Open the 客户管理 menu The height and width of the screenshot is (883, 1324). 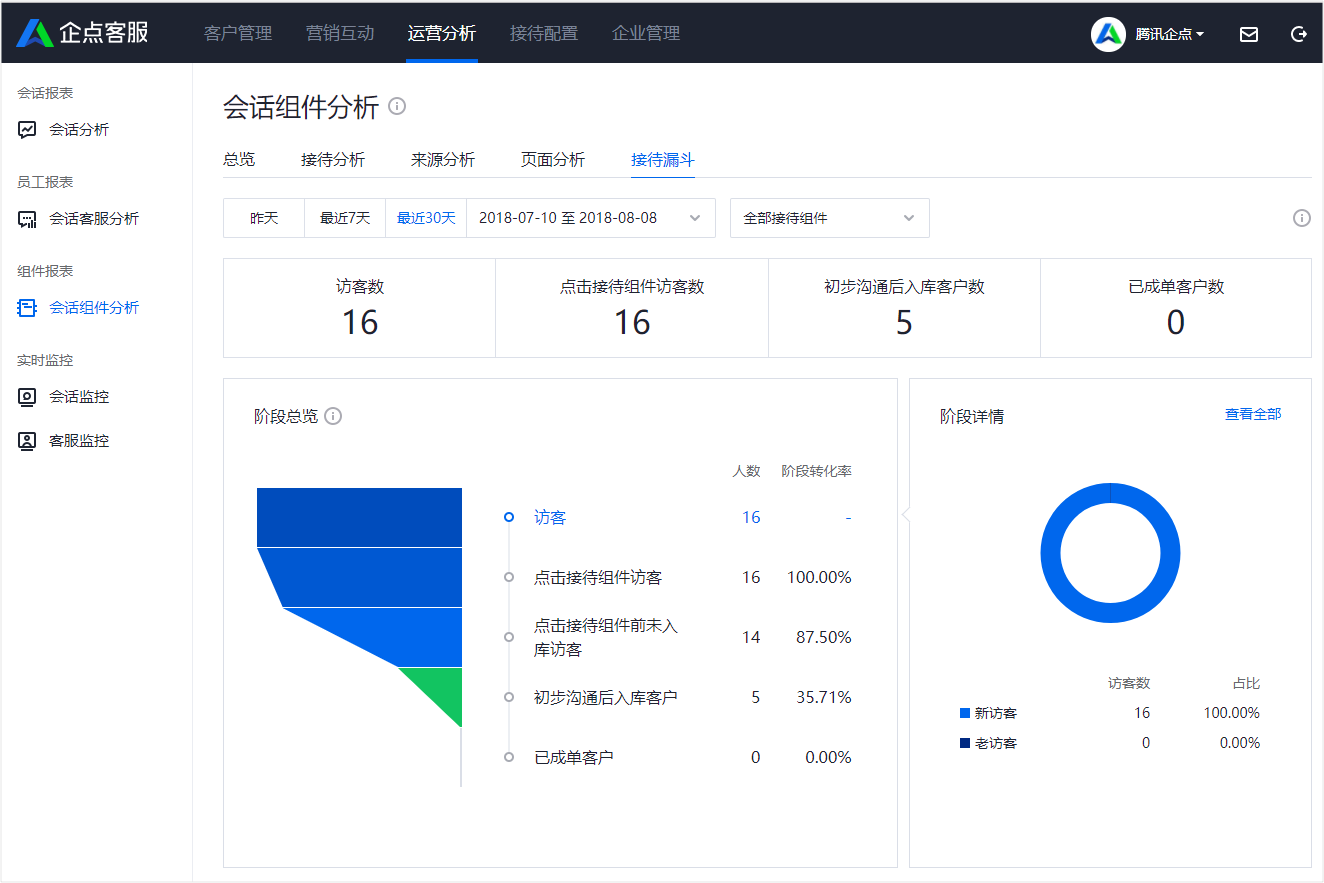pyautogui.click(x=238, y=33)
